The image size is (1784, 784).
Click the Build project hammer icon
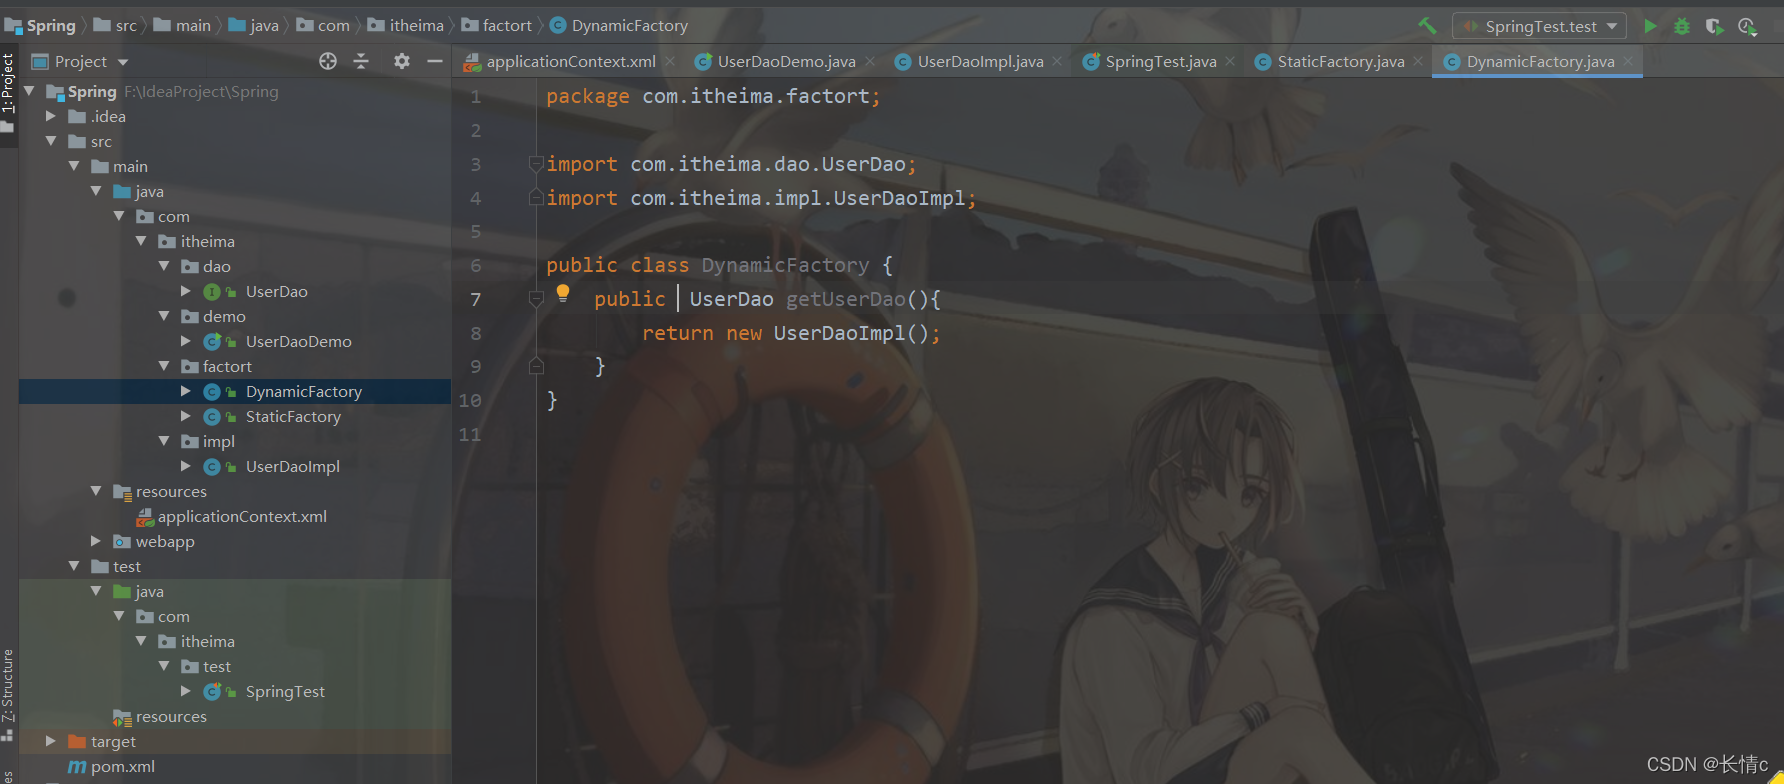click(1427, 26)
